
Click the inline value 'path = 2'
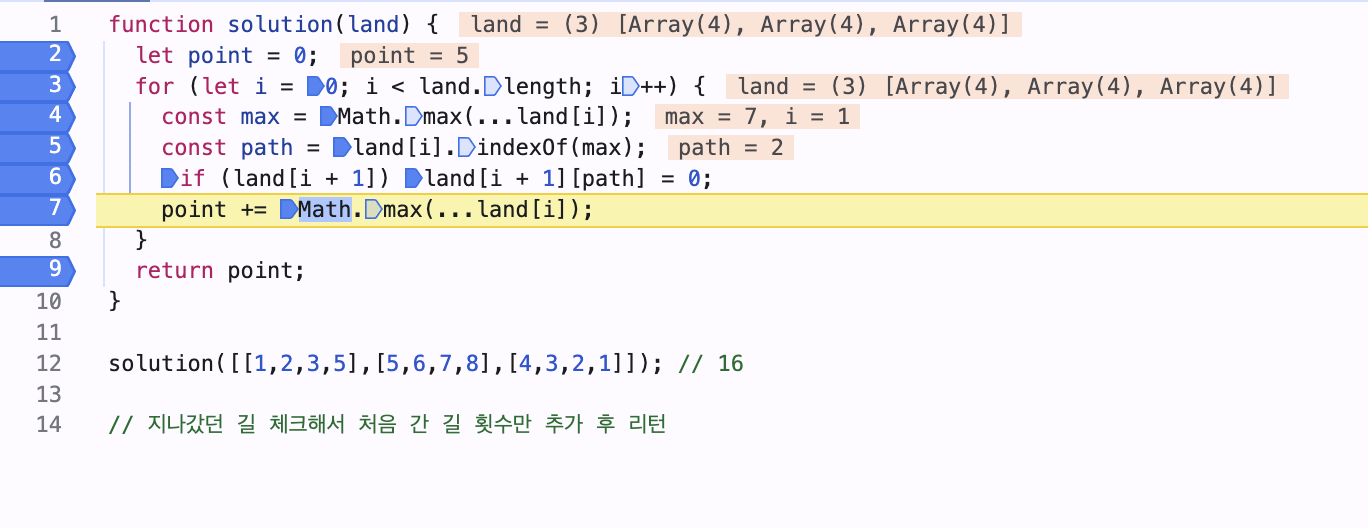[731, 148]
